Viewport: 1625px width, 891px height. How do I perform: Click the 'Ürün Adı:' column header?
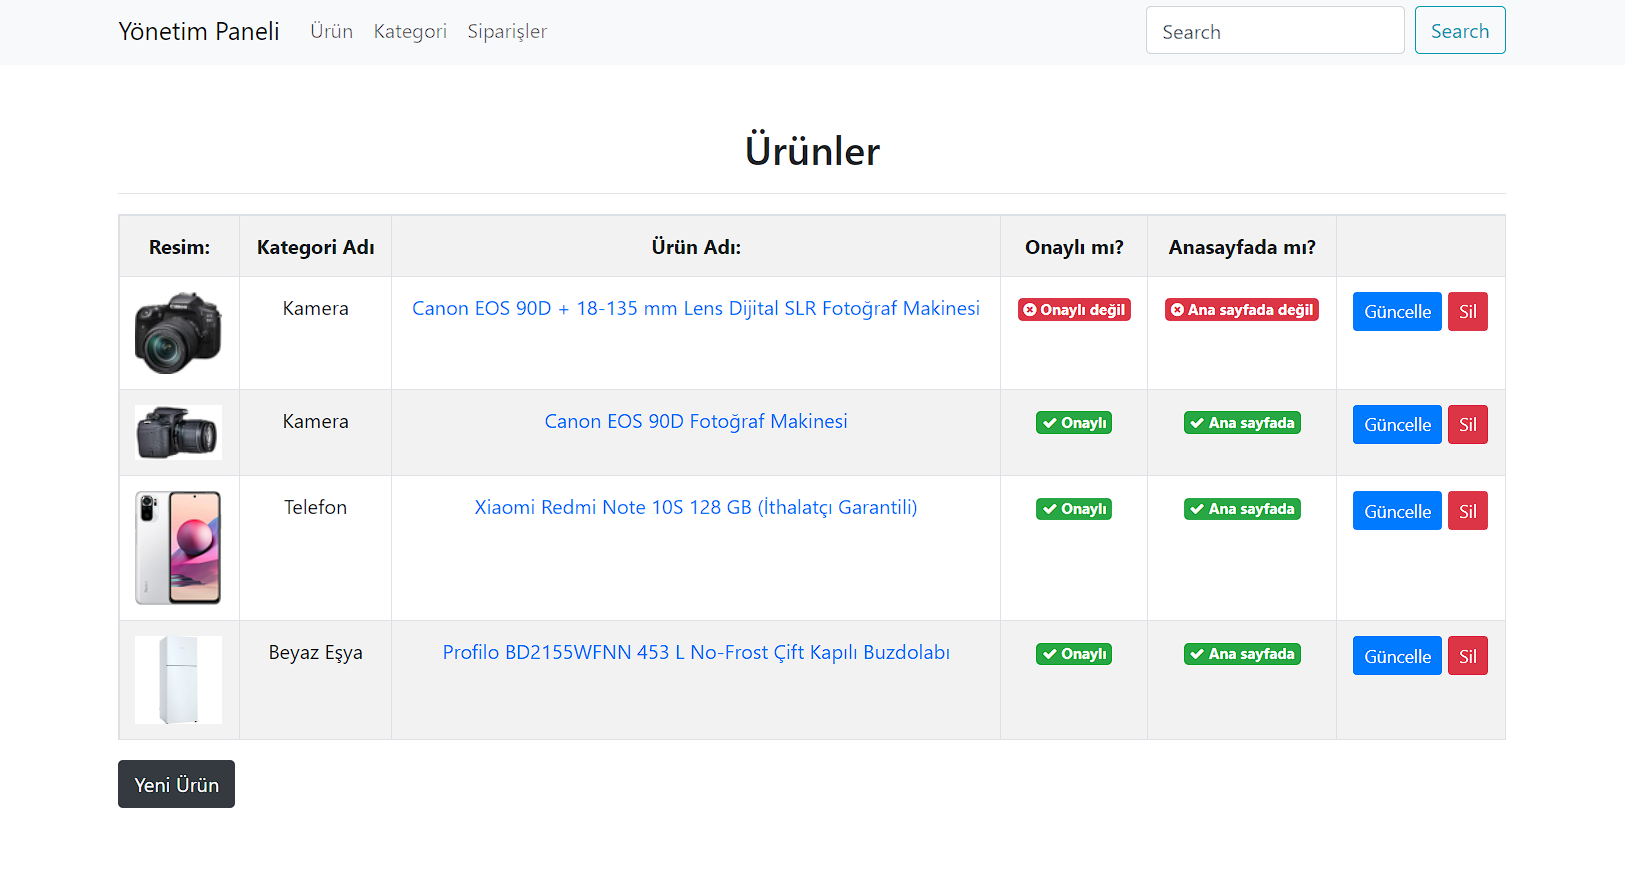pyautogui.click(x=696, y=247)
